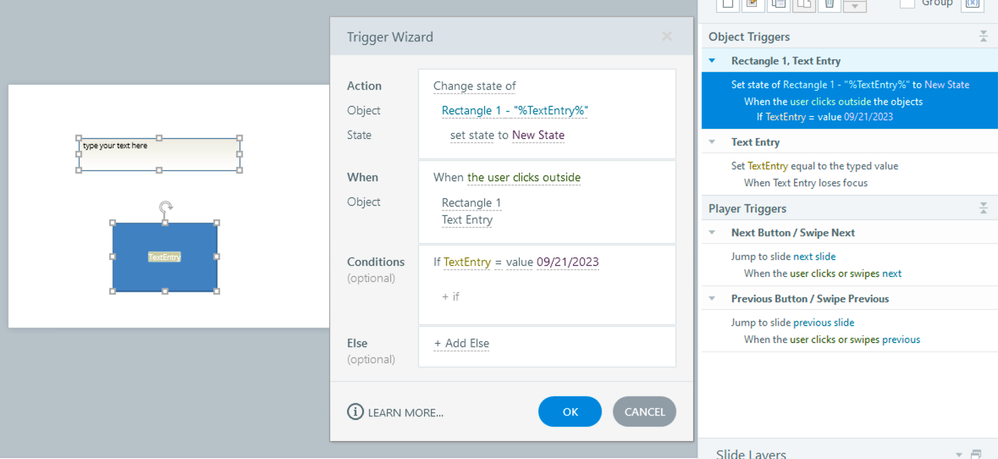Collapse the Player Triggers section icon

(983, 208)
